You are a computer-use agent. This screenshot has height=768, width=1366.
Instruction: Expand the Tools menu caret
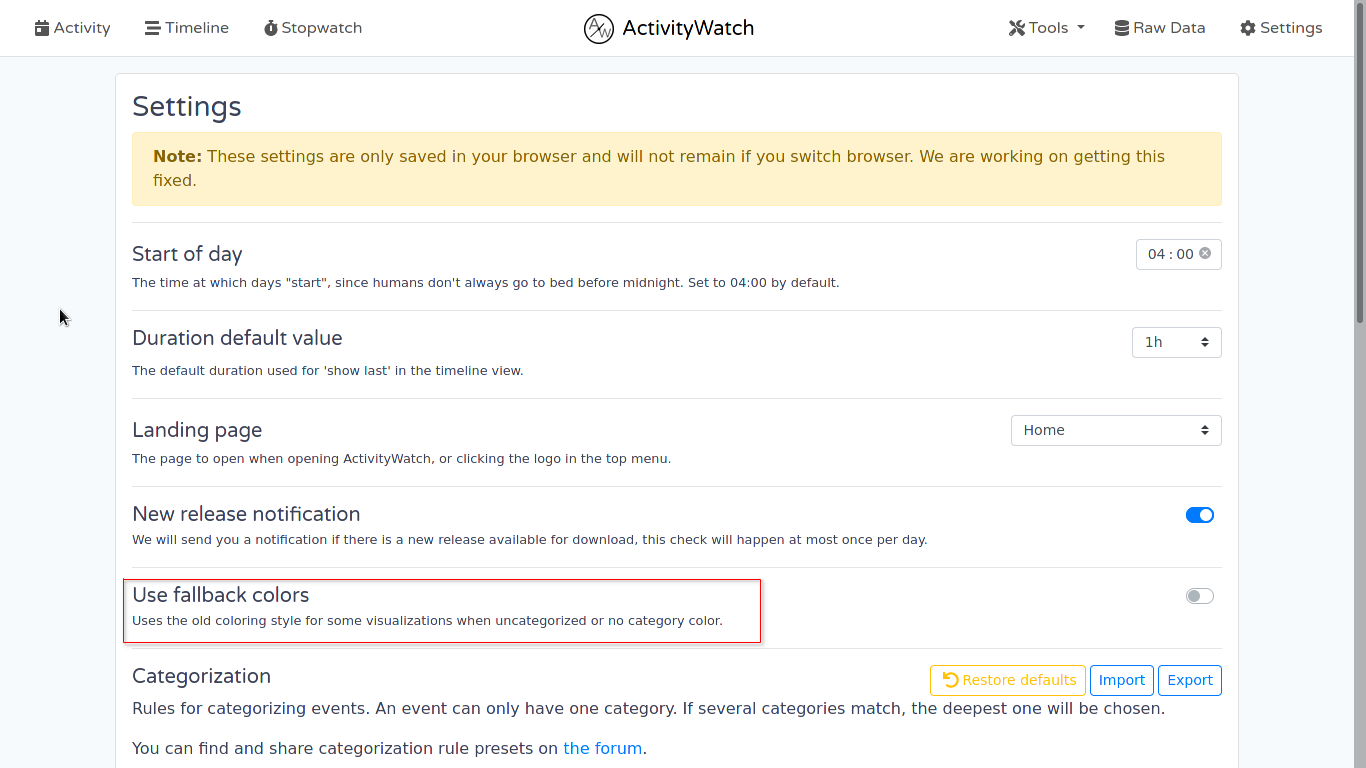click(1081, 29)
